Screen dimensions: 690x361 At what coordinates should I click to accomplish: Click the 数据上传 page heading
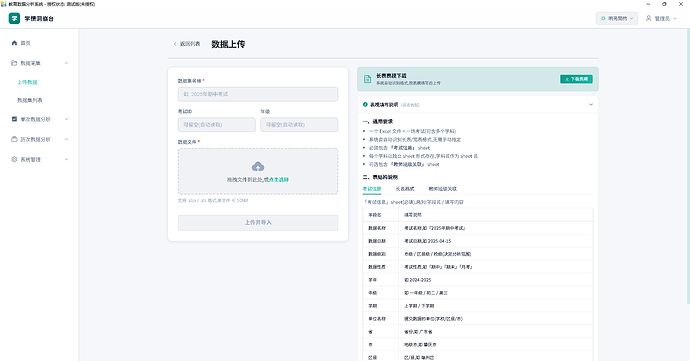click(228, 44)
